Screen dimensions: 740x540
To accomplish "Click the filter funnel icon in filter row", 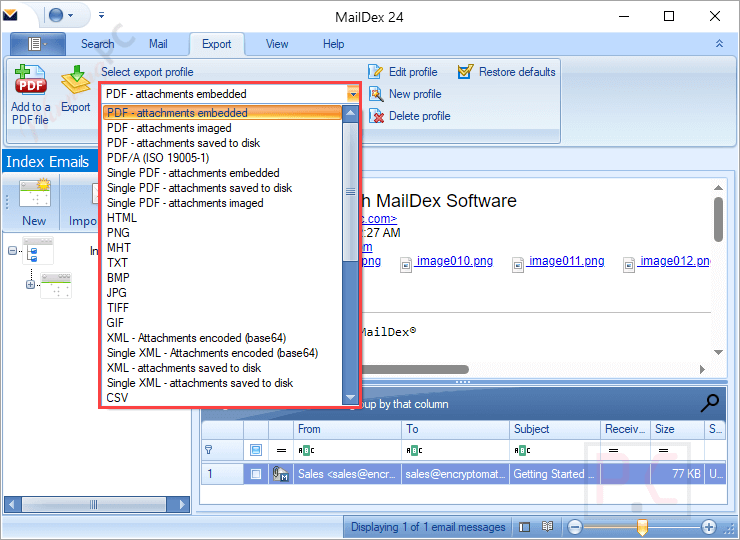I will tap(209, 450).
